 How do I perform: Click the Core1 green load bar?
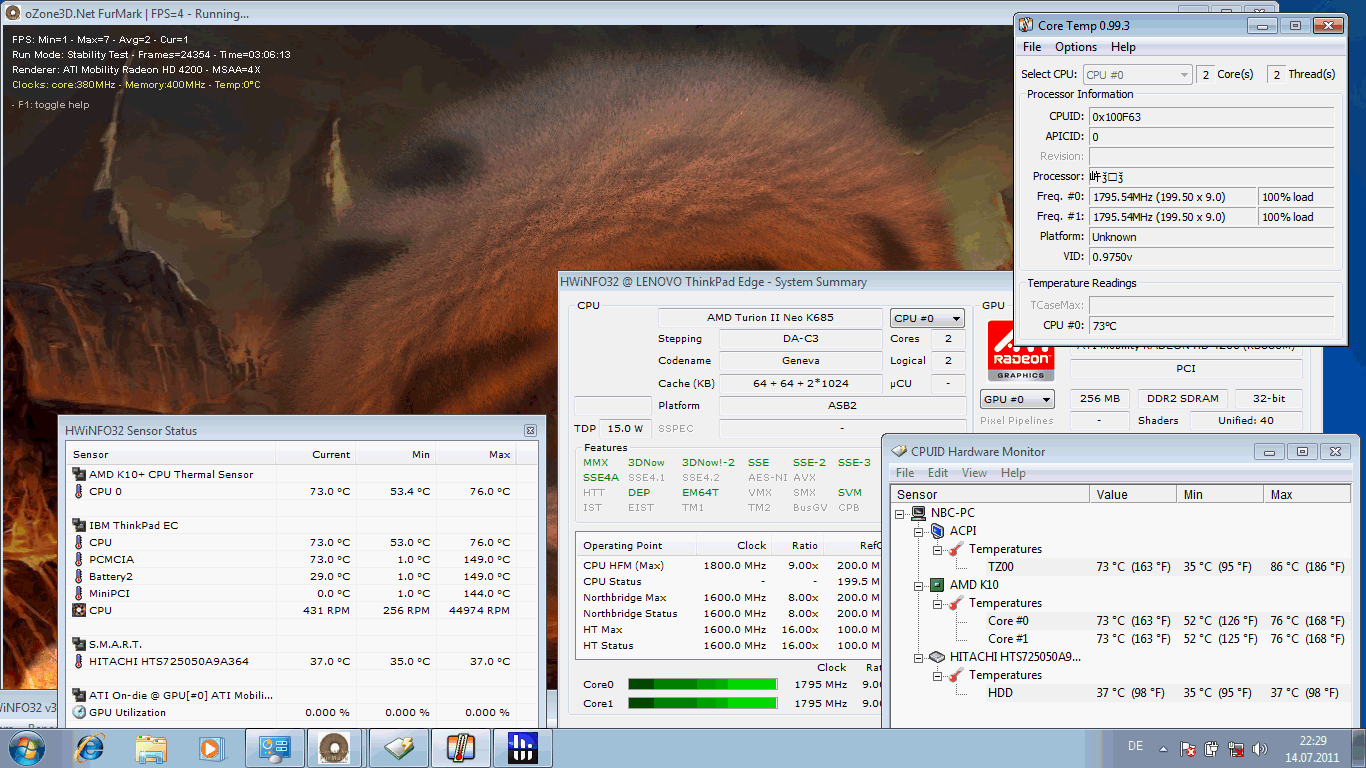702,704
